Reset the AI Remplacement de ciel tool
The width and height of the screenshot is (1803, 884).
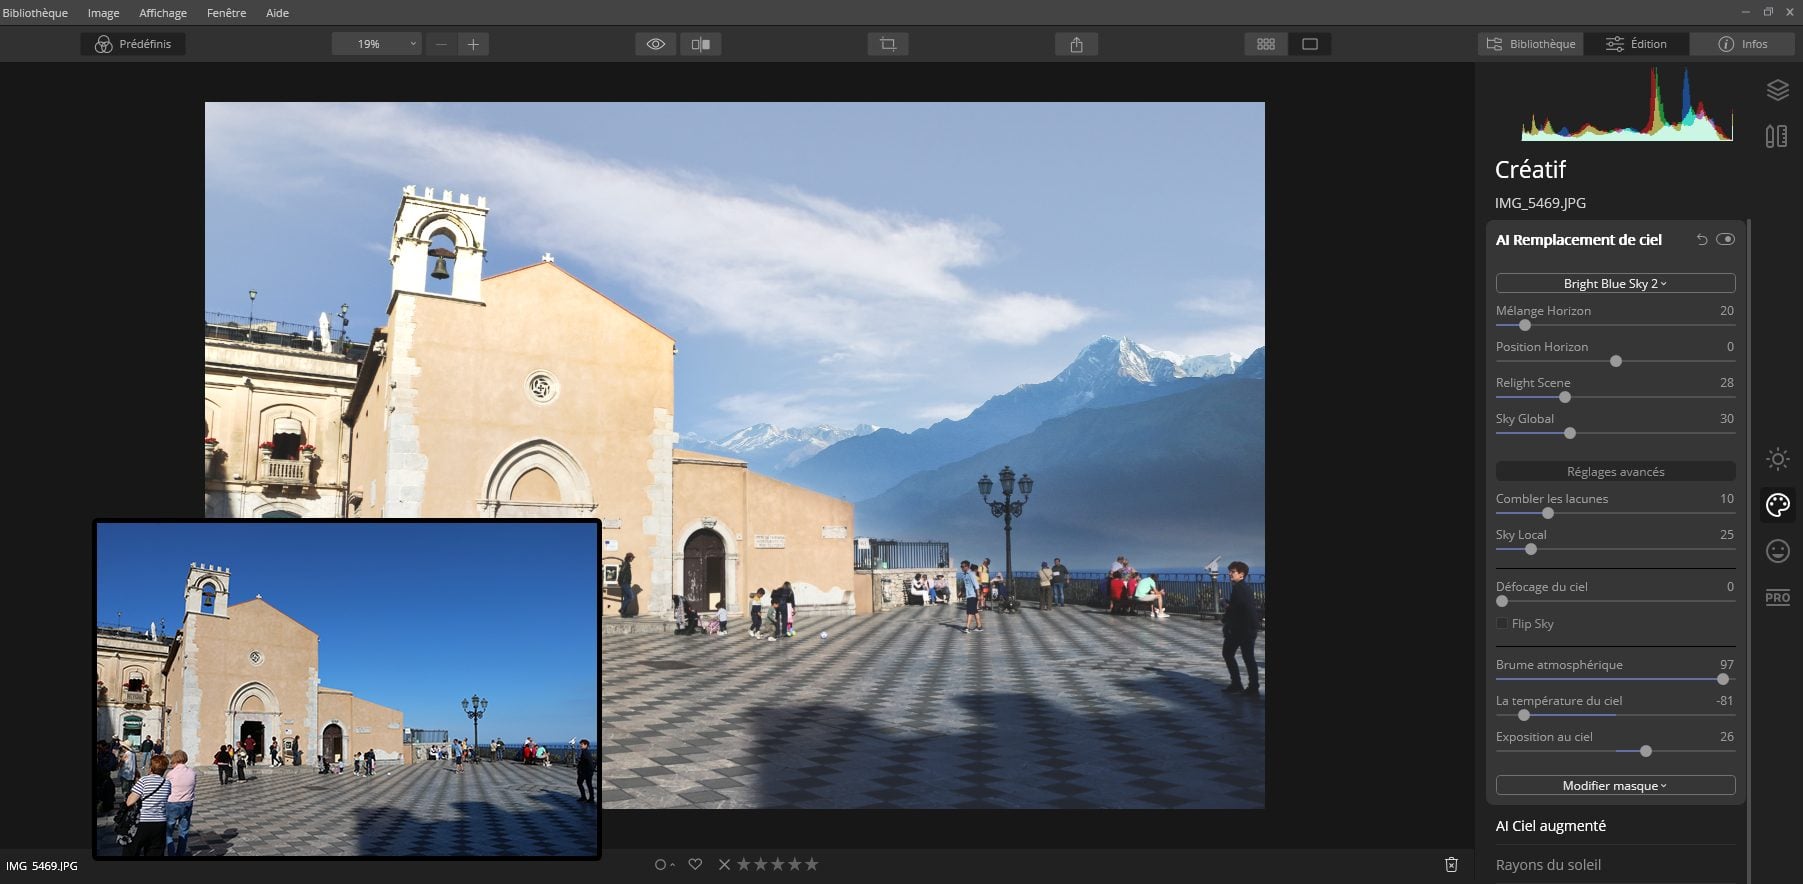tap(1702, 240)
